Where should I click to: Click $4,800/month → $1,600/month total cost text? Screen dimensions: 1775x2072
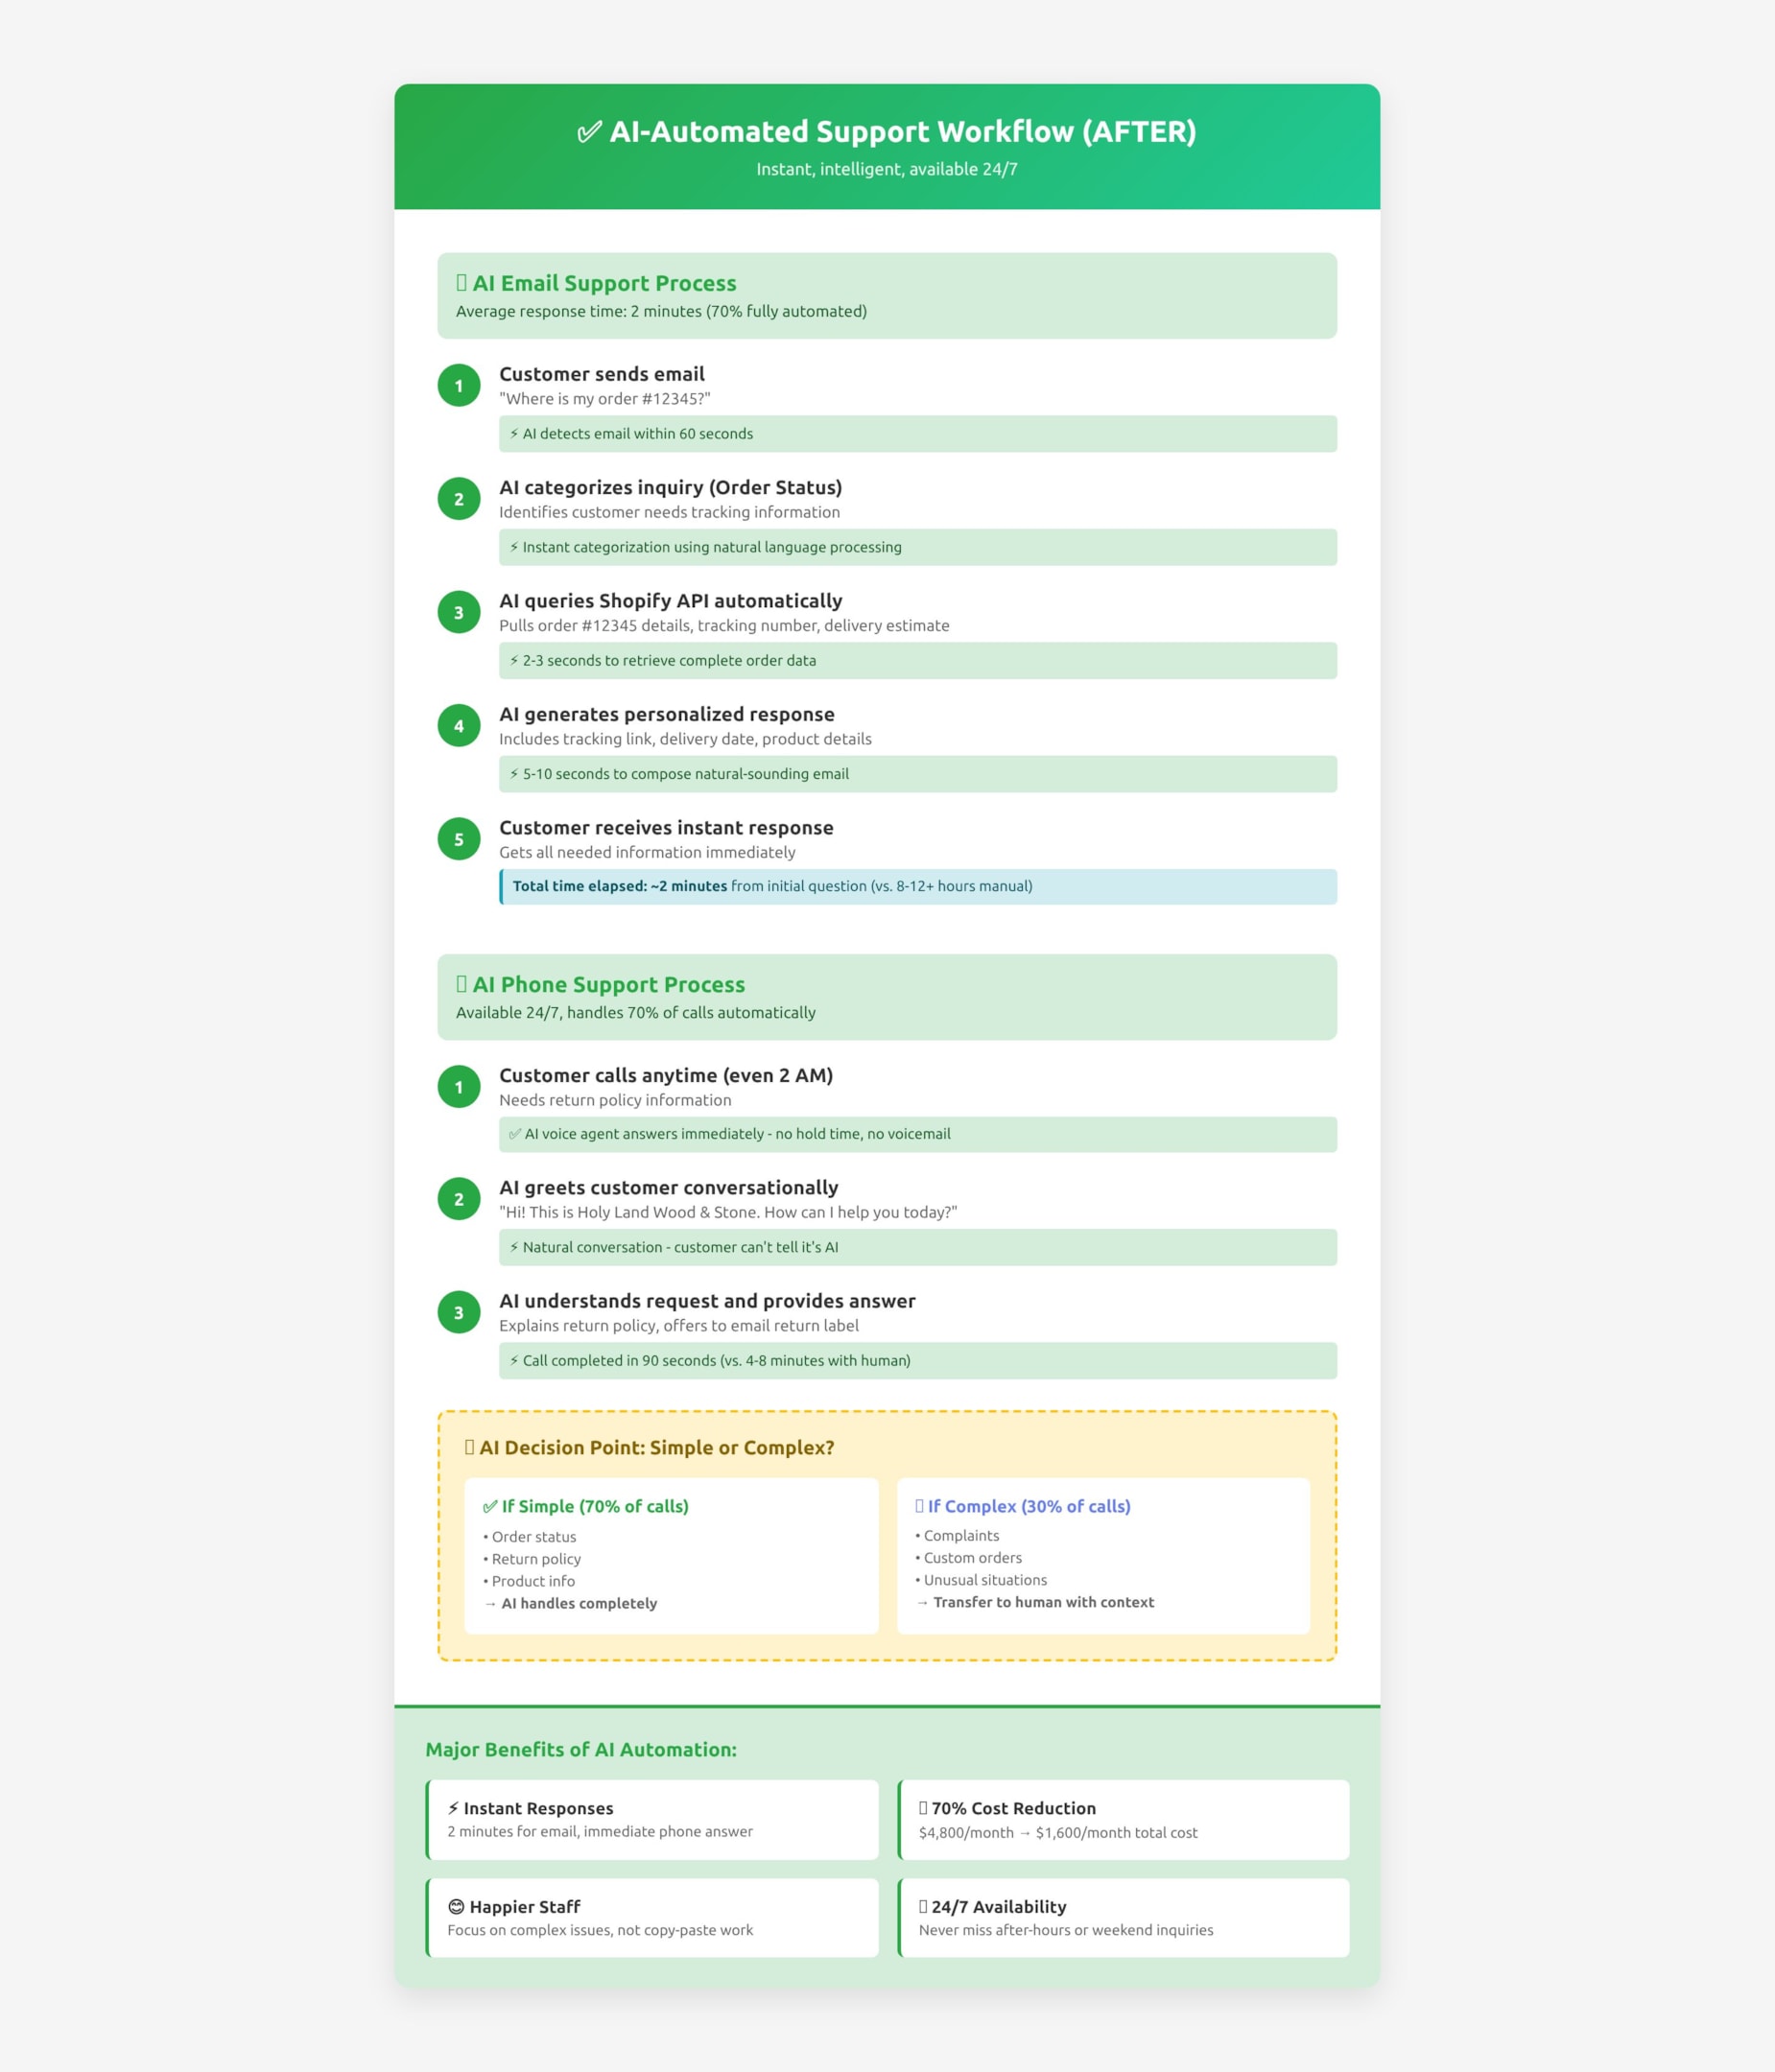1058,1832
